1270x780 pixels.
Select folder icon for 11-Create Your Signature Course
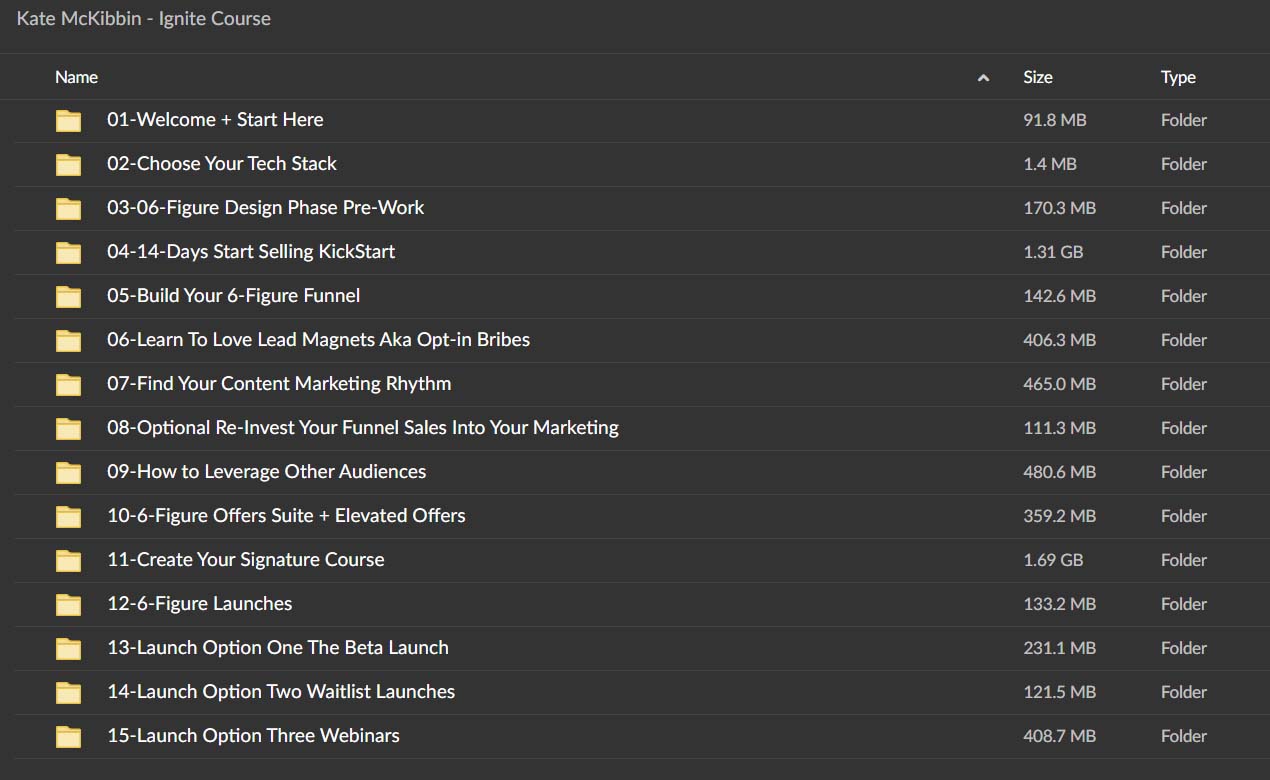tap(68, 561)
